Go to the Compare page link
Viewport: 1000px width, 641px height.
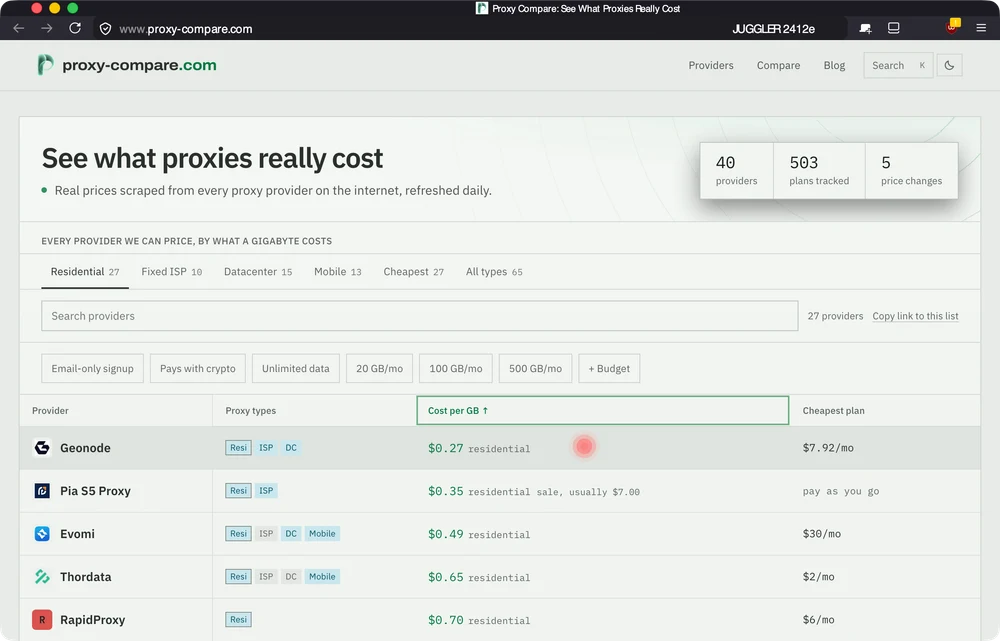click(x=778, y=65)
